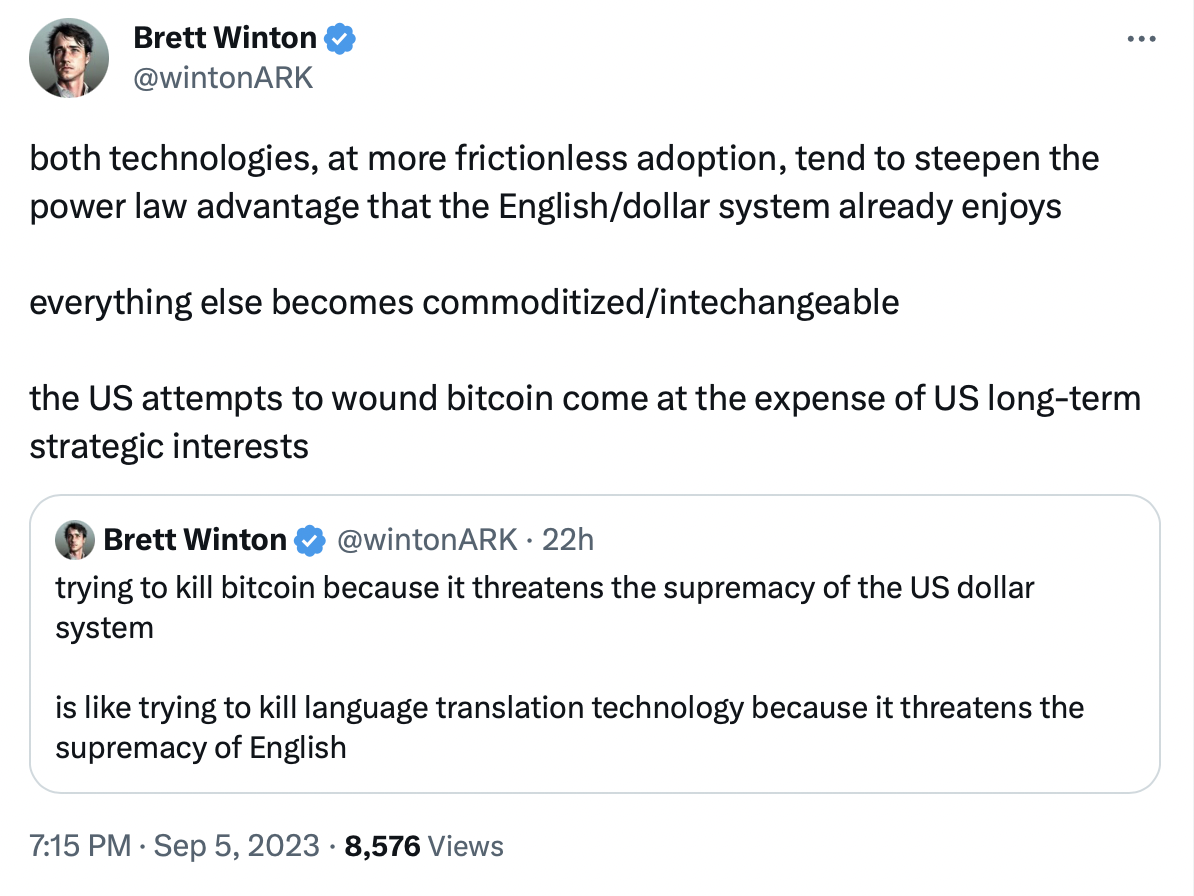The image size is (1194, 896).
Task: Click the line starting "both technologies, at more frictionless"
Action: click(x=564, y=160)
